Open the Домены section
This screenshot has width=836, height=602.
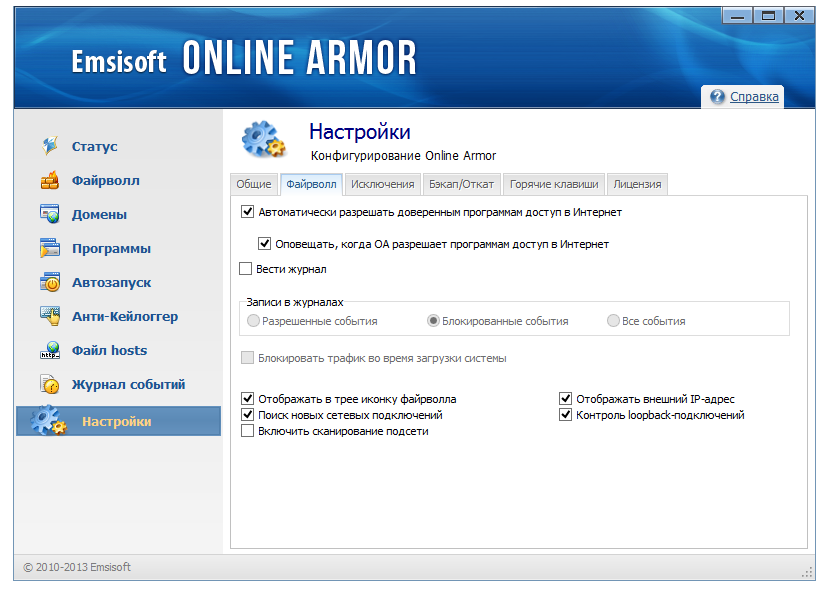click(x=99, y=214)
